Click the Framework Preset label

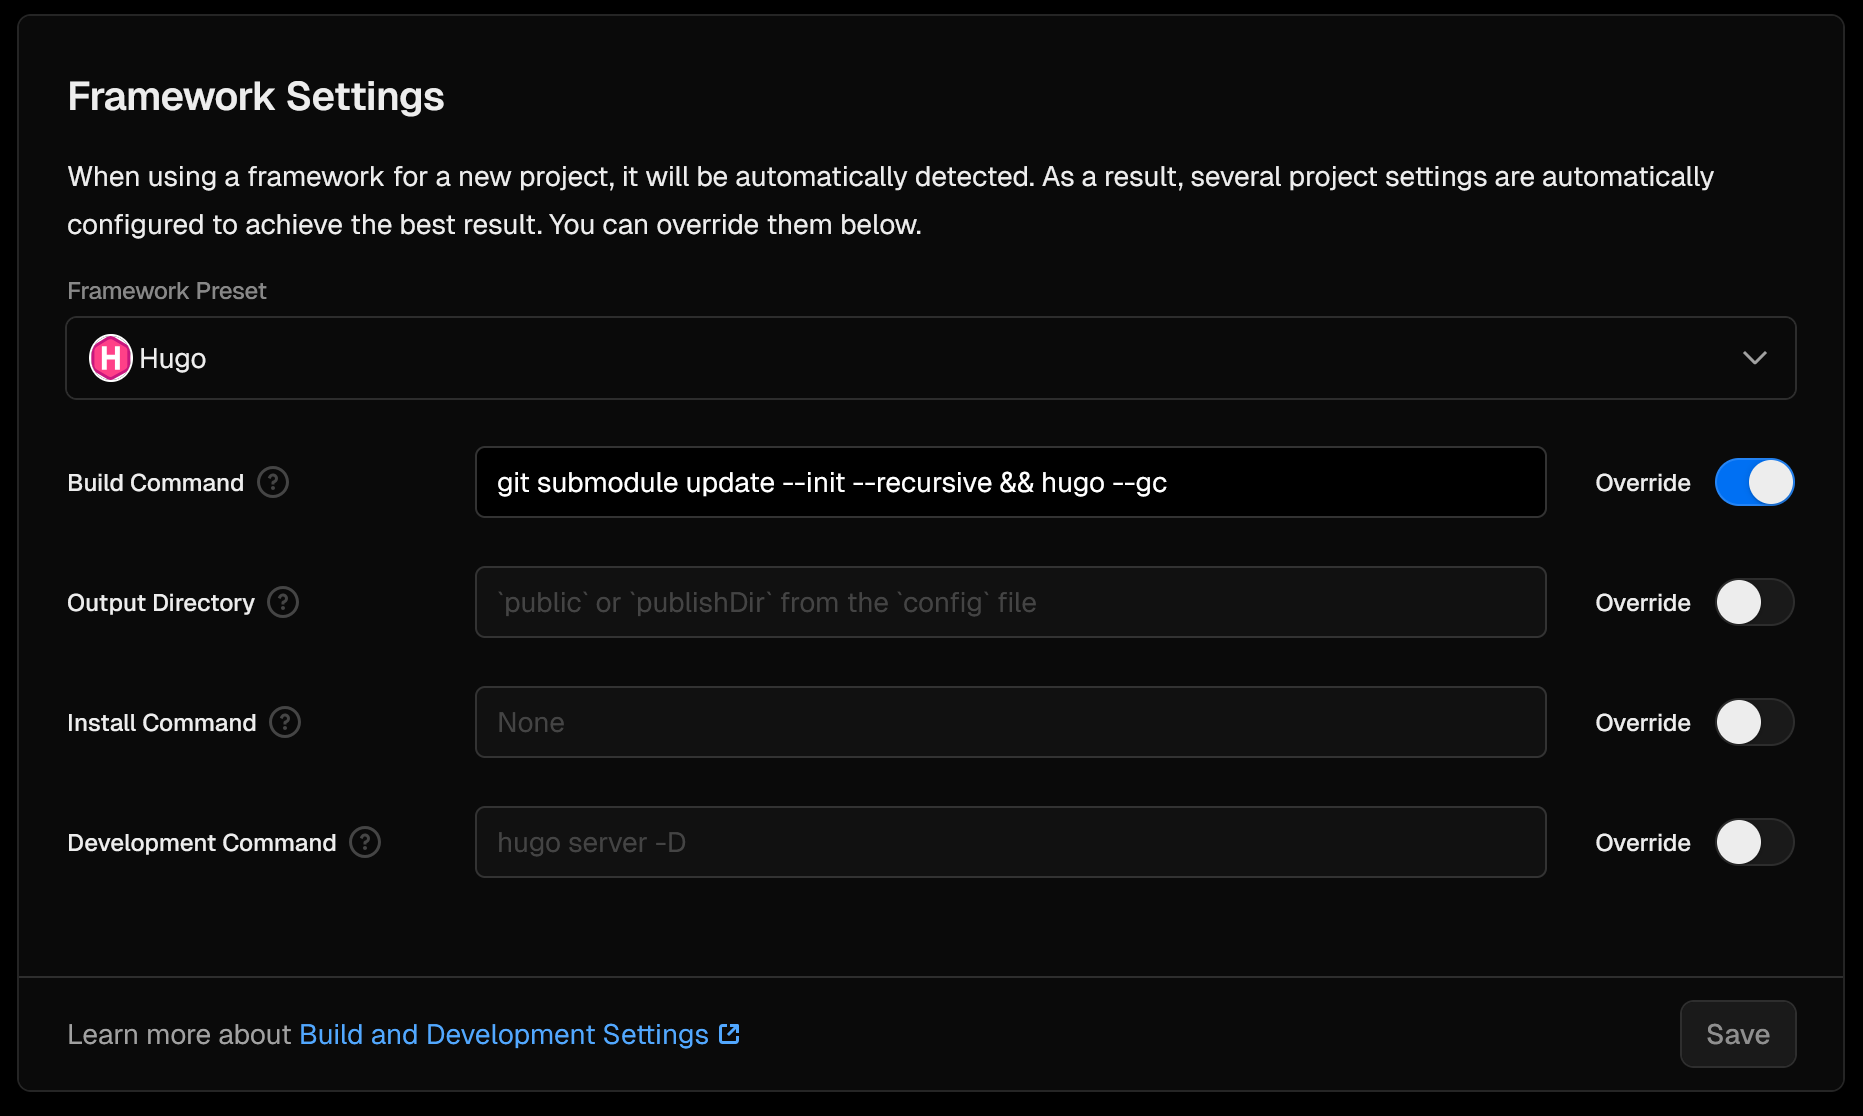pos(167,291)
